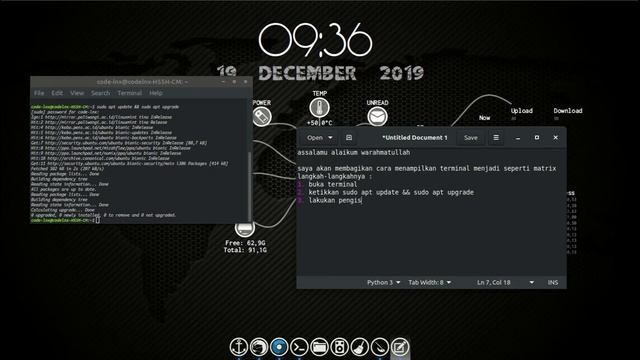Click the disk drive widget icon above Free
640x360 pixels.
pos(245,229)
